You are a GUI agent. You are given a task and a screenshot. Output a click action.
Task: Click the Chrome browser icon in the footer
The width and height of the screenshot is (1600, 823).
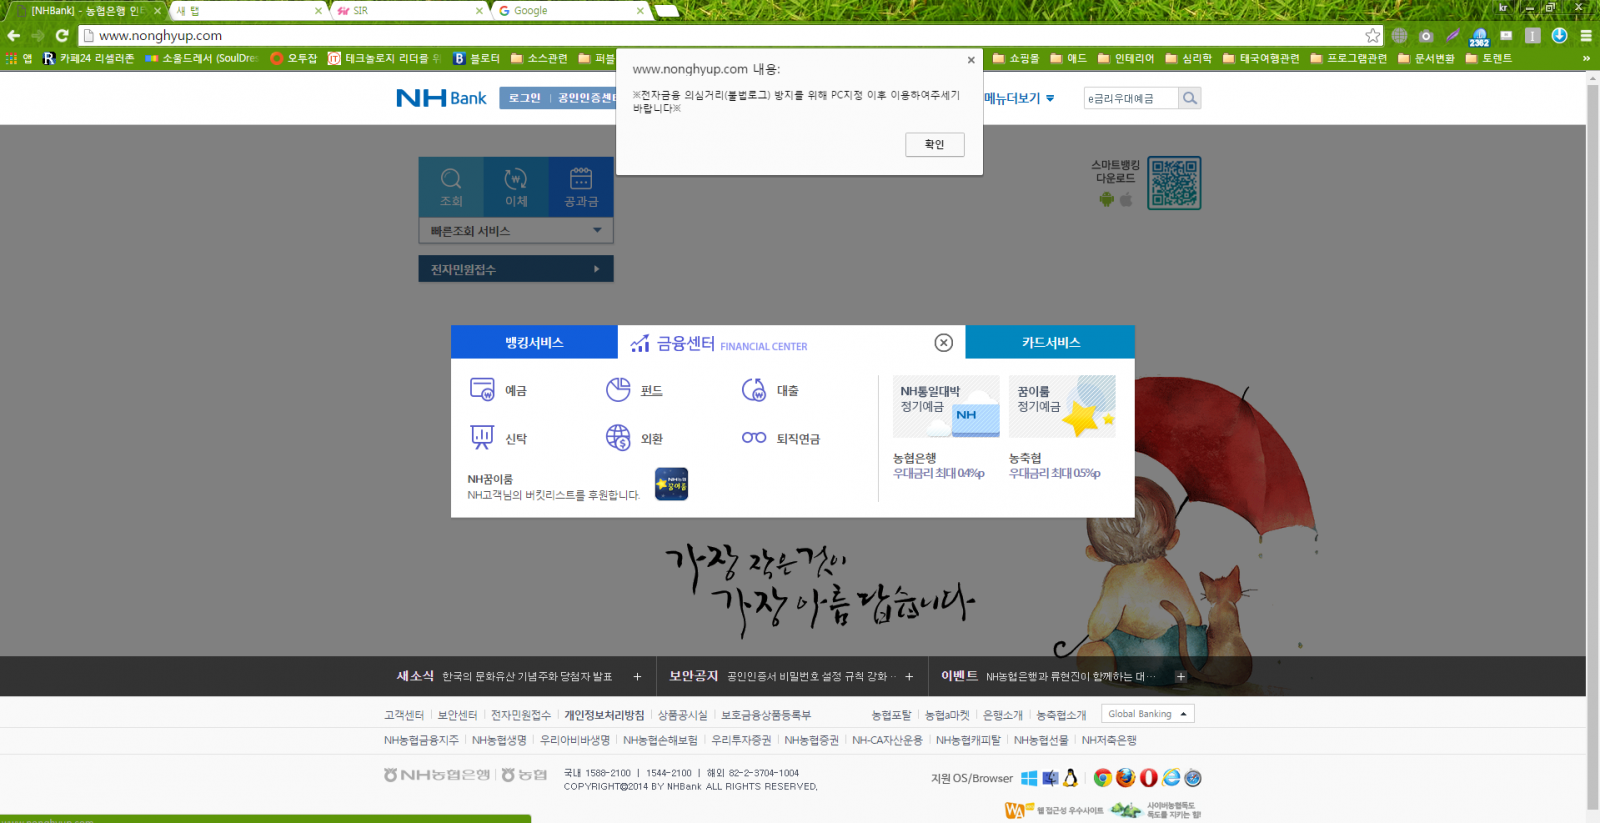point(1102,778)
